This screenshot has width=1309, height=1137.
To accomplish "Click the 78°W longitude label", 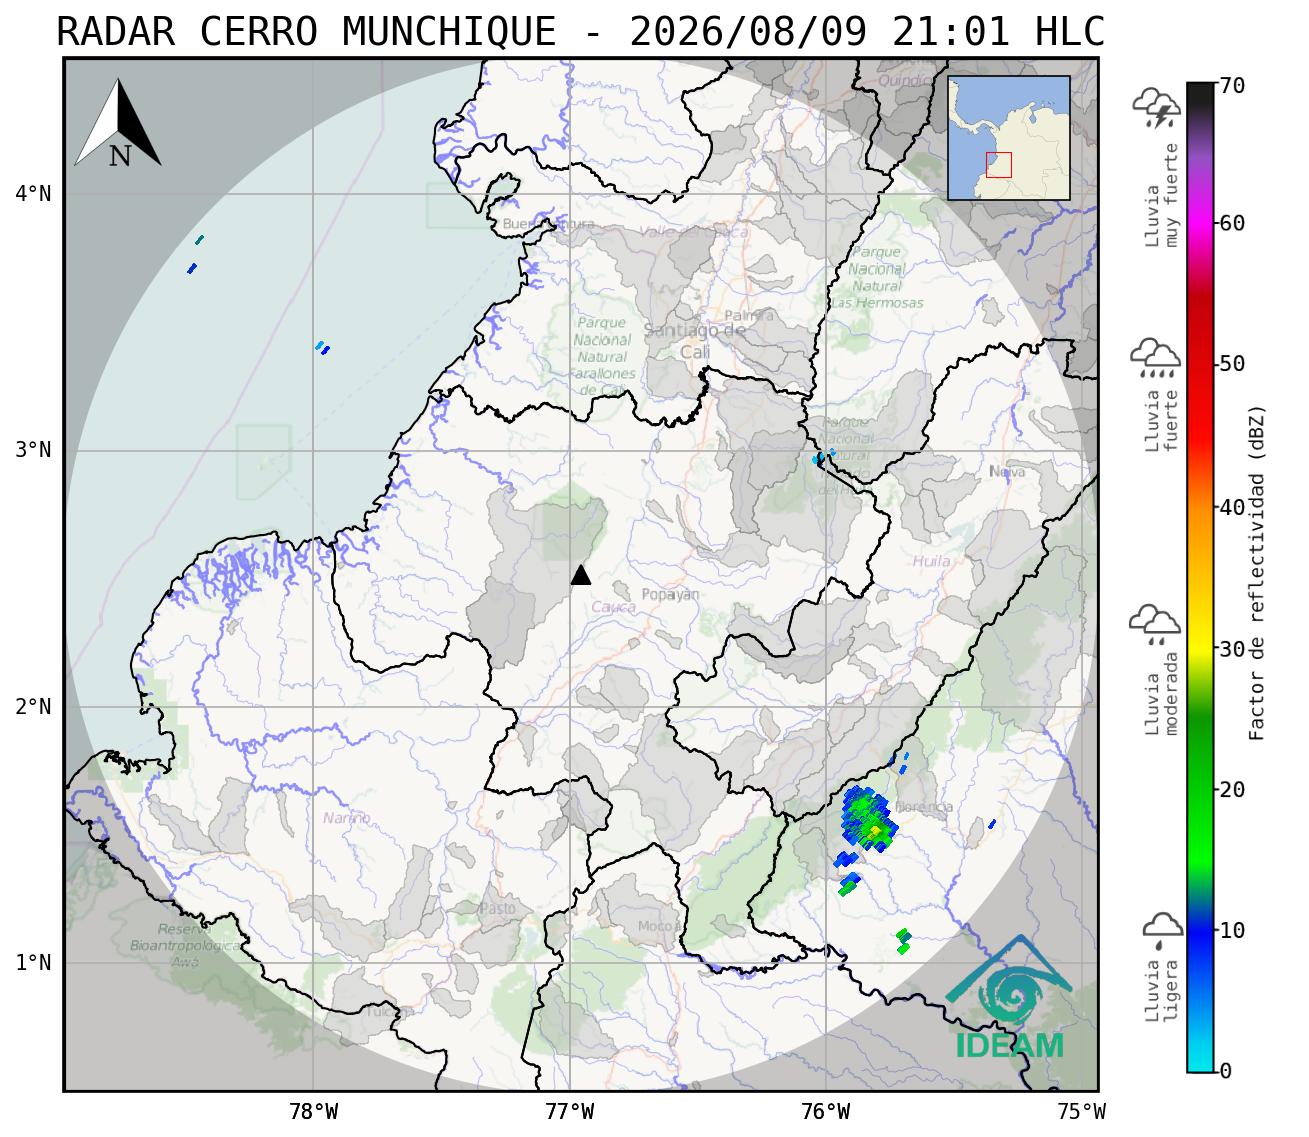I will [313, 1112].
